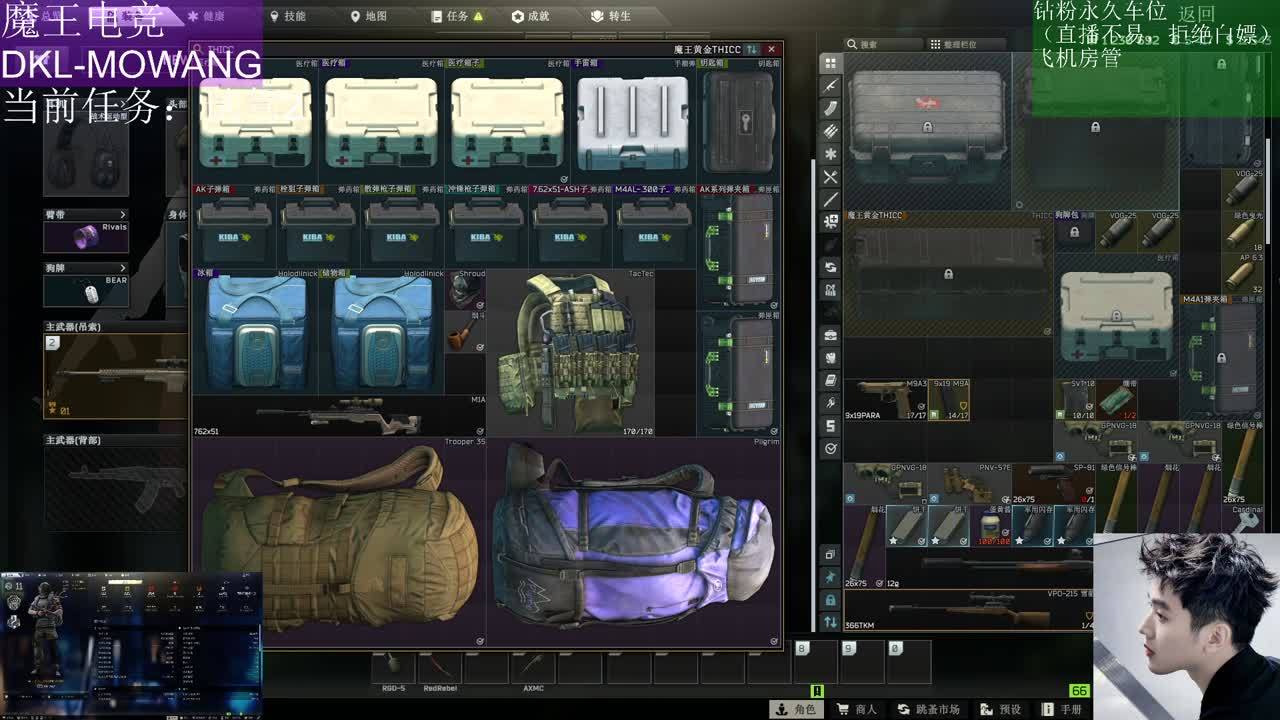
Task: Click the briefcase filter icon in stash sidebar
Action: (x=830, y=335)
